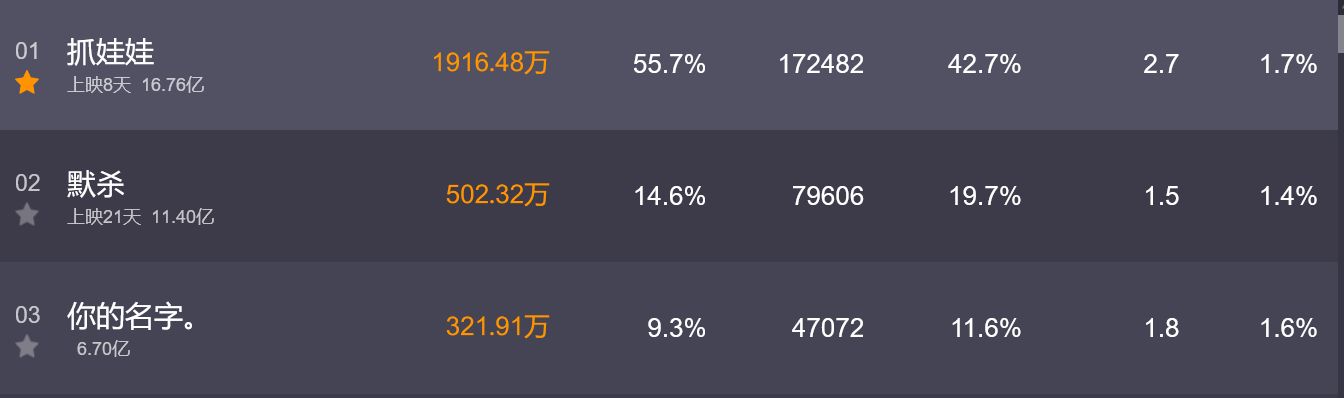The image size is (1344, 398).
Task: Click the 42.7% screening share value
Action: [x=984, y=65]
